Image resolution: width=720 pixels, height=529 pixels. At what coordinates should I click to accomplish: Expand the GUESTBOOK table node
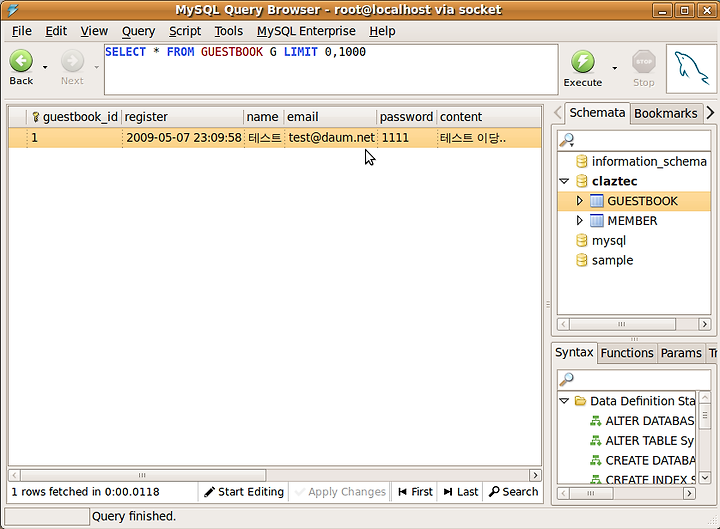[x=579, y=201]
